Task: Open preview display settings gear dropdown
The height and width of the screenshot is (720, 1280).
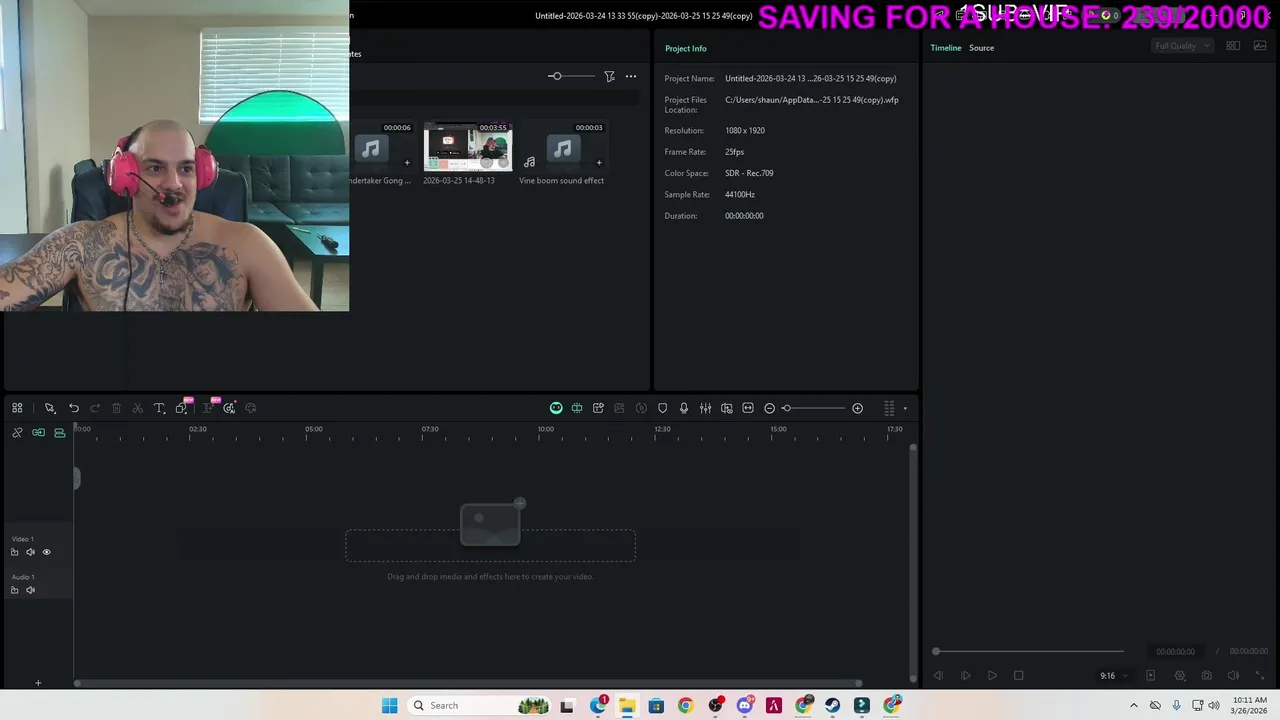Action: click(x=1180, y=676)
